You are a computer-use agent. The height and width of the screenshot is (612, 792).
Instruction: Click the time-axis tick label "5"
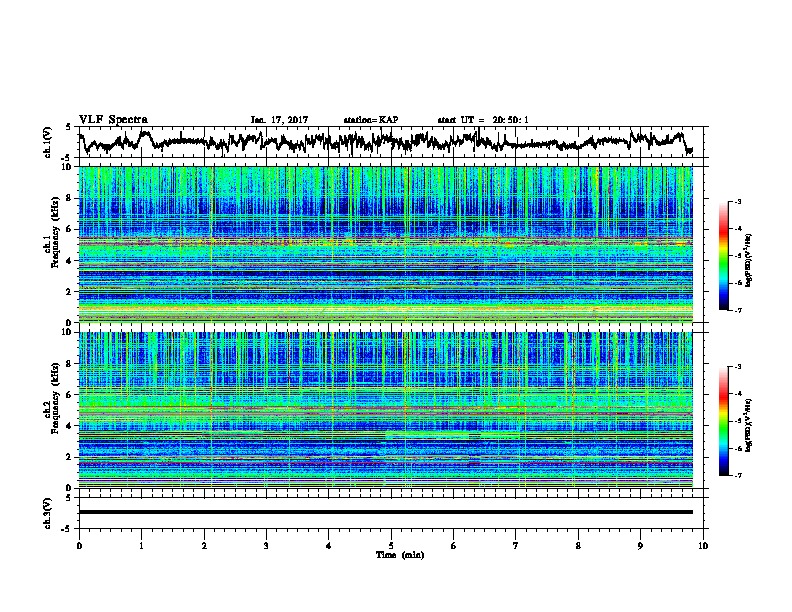click(x=391, y=546)
